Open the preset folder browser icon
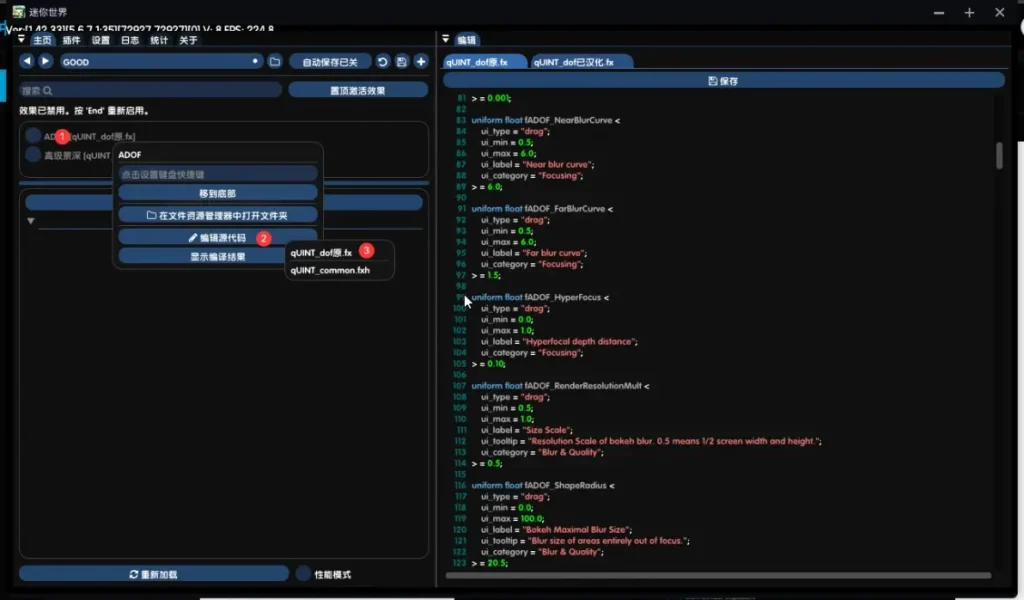 click(x=274, y=62)
